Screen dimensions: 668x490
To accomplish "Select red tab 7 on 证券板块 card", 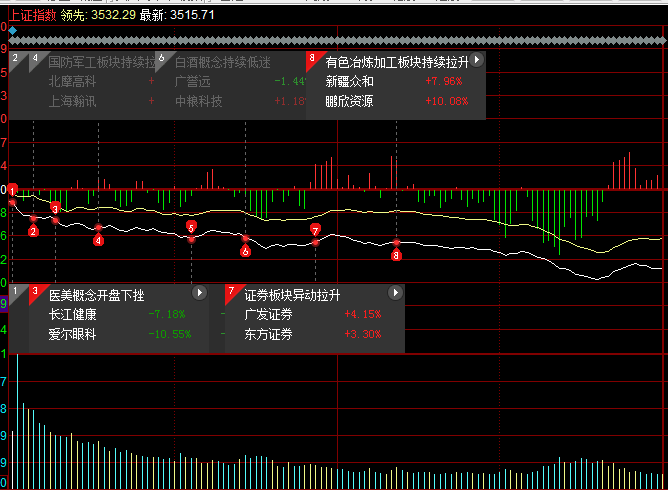I will [231, 291].
